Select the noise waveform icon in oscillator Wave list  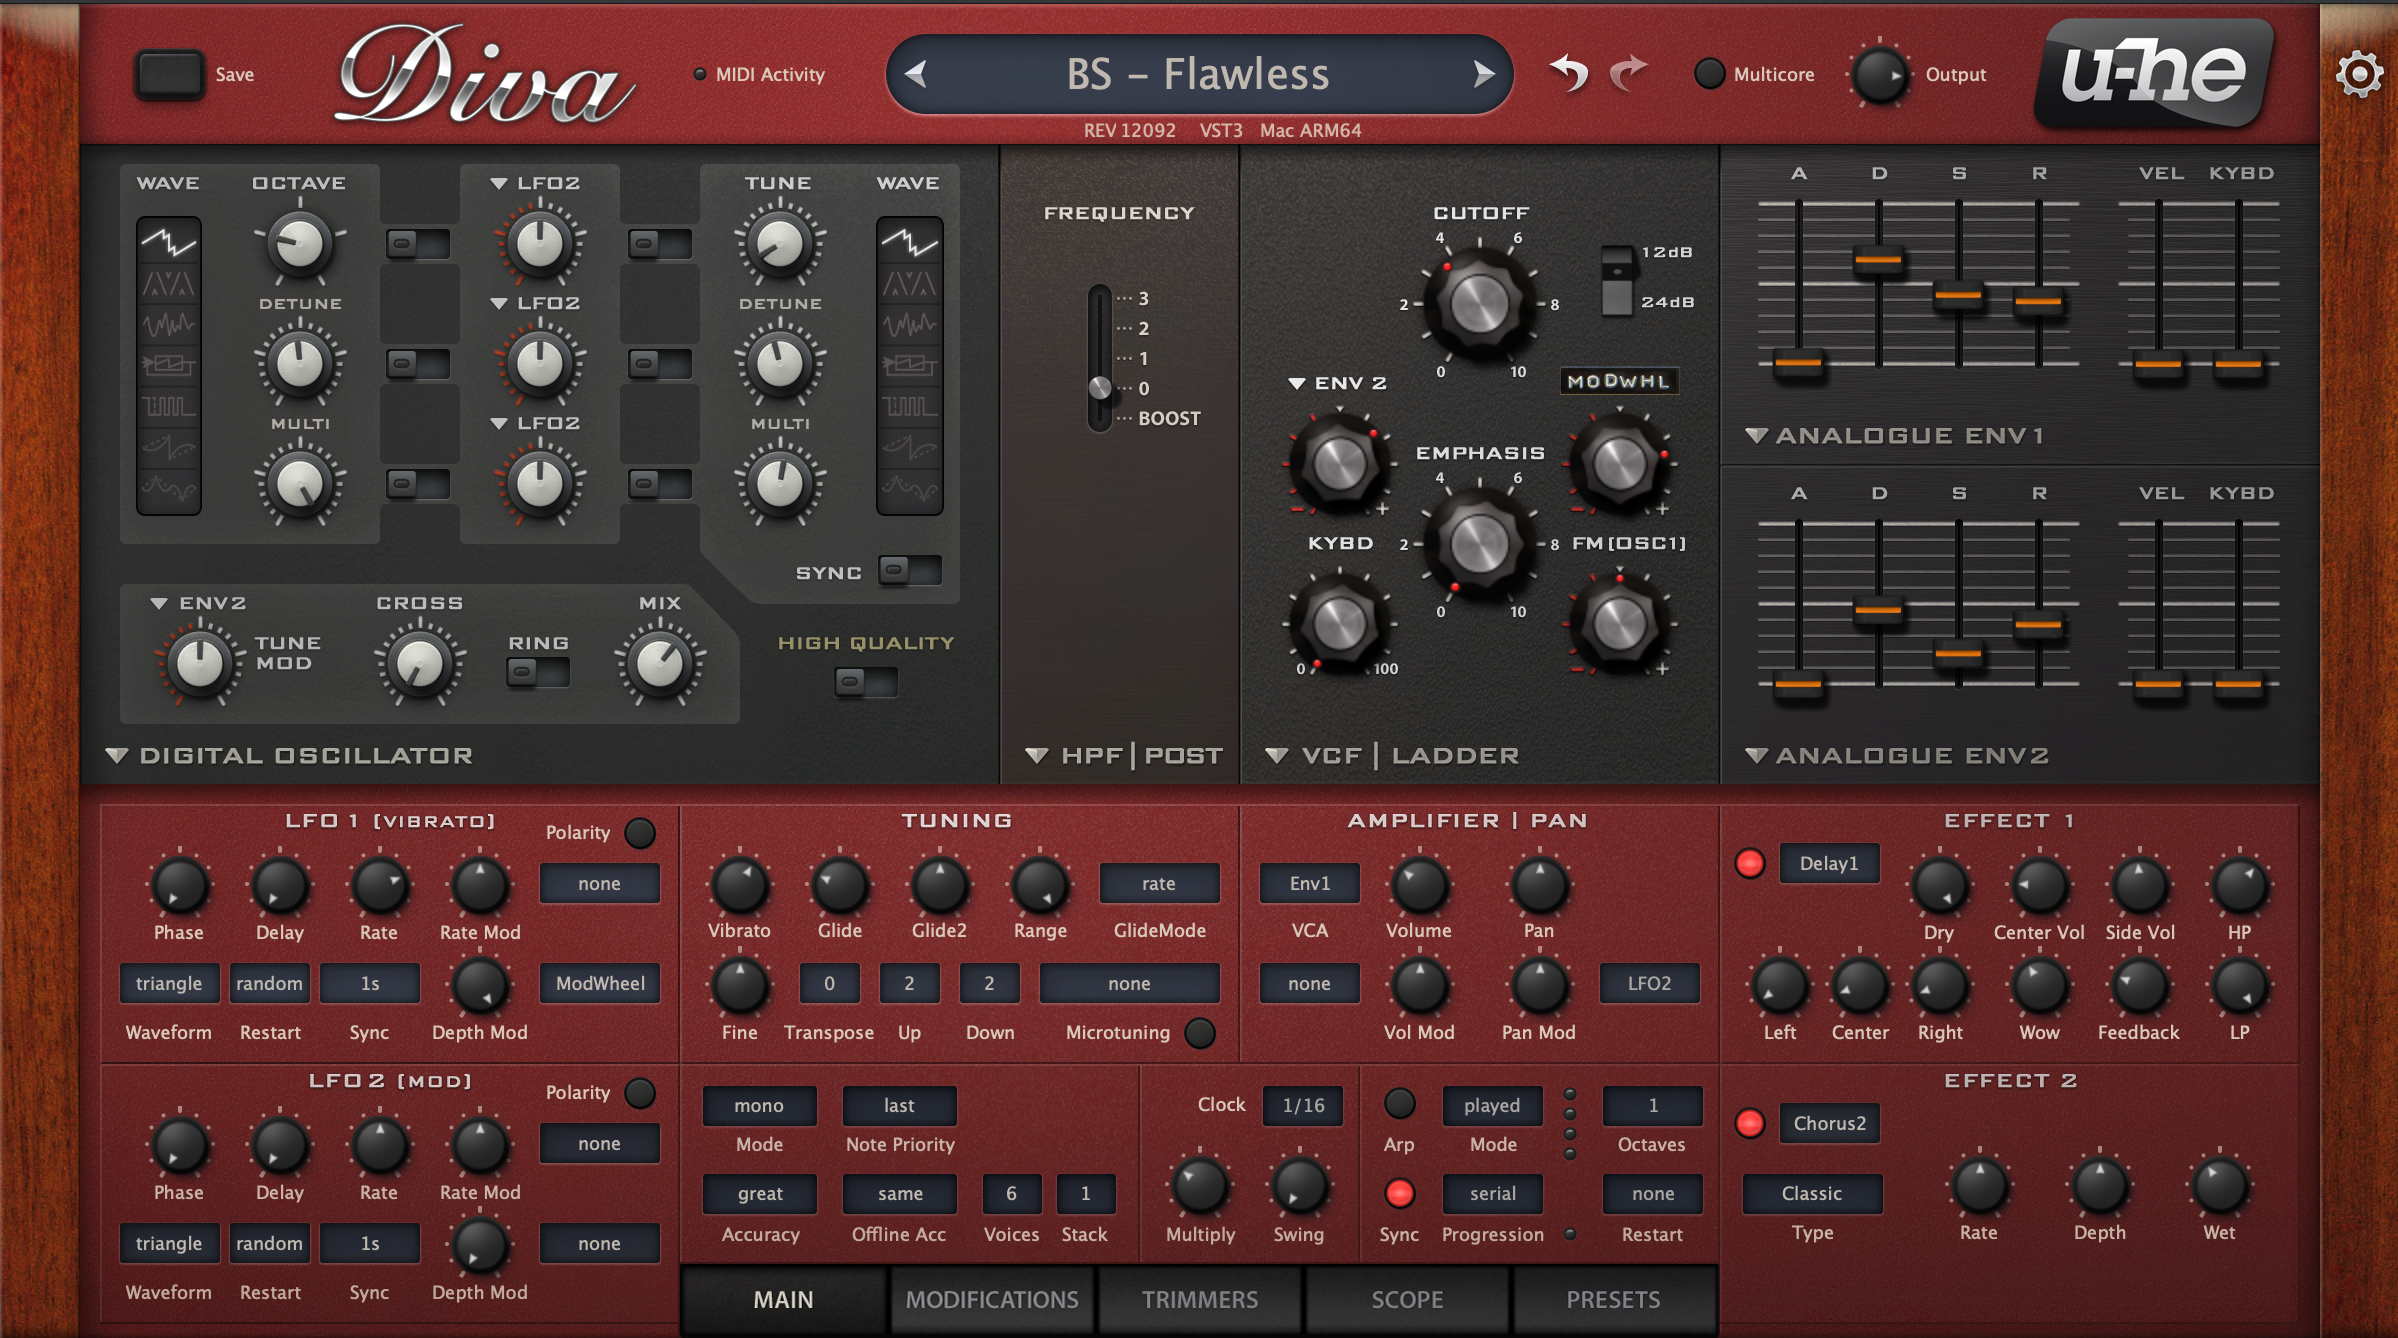tap(168, 324)
